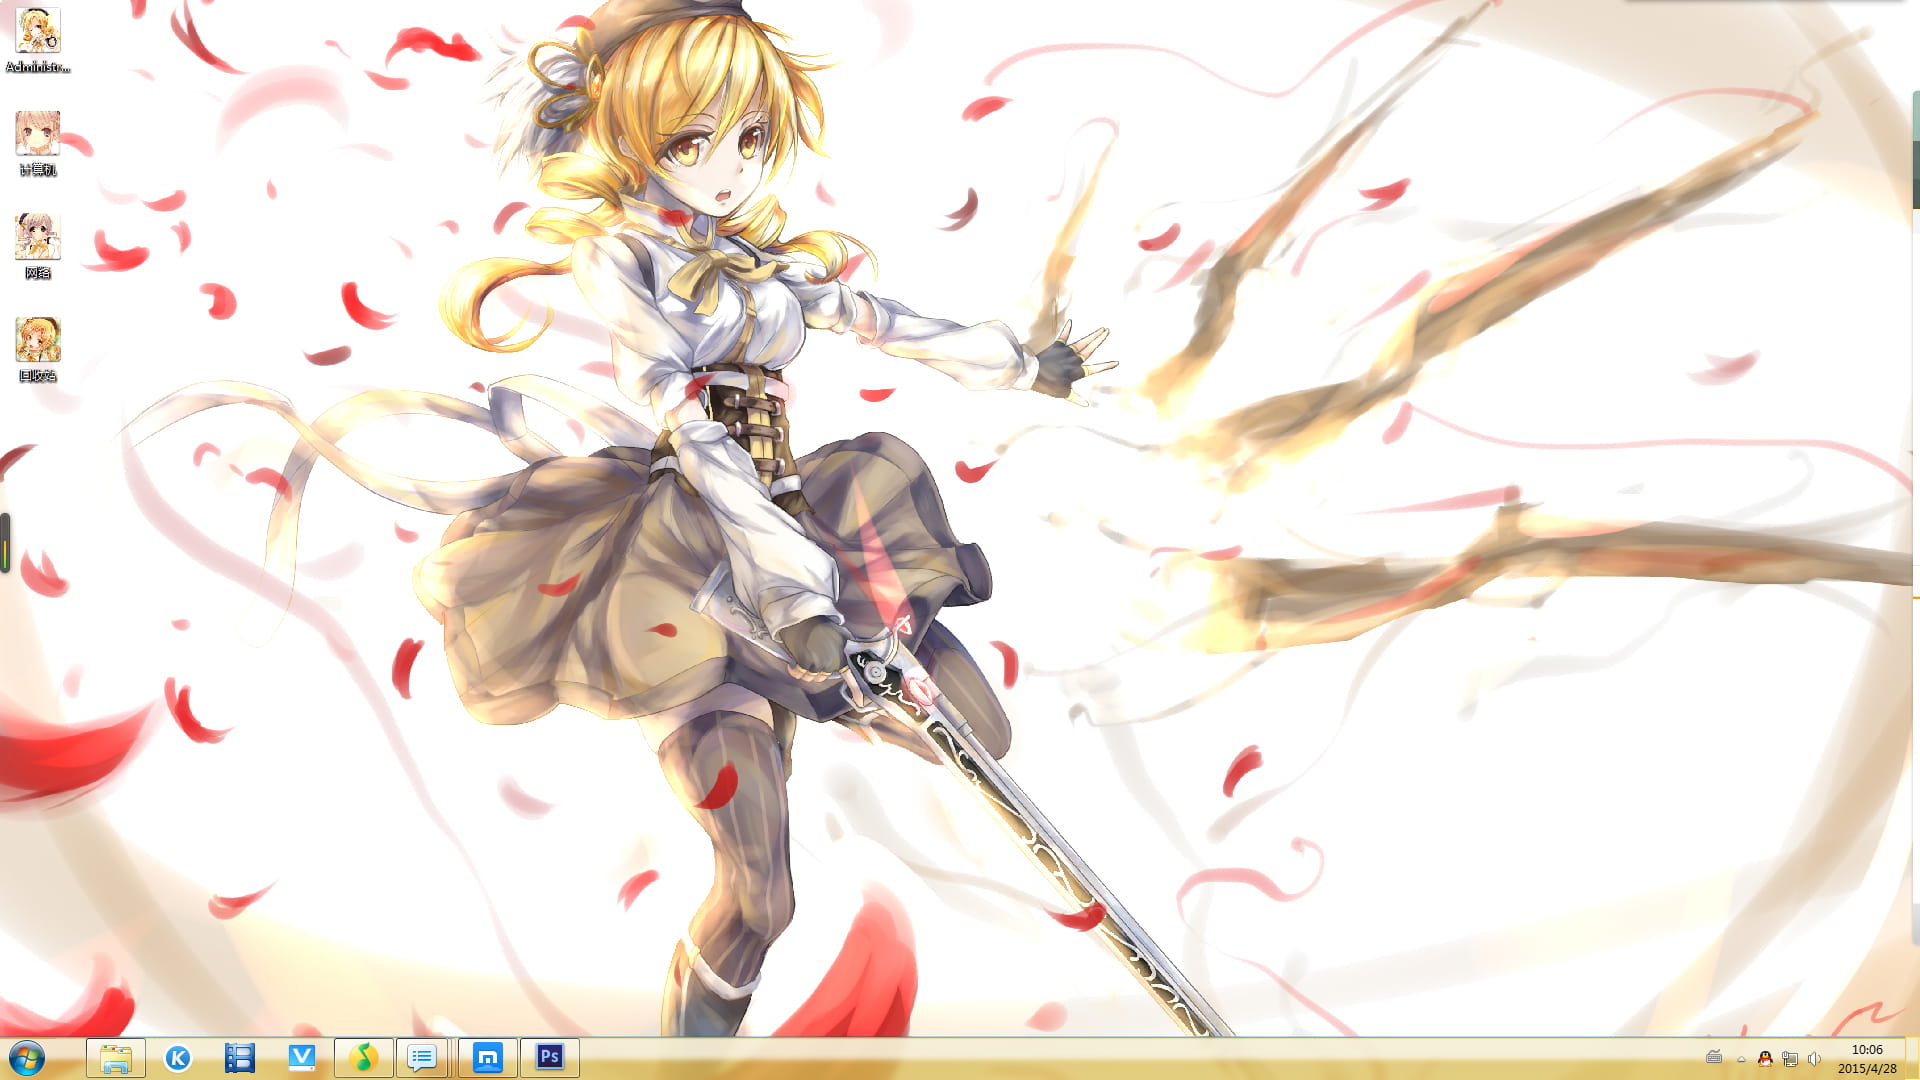Image resolution: width=1920 pixels, height=1080 pixels.
Task: Open the input method keyboard indicator
Action: (1714, 1058)
